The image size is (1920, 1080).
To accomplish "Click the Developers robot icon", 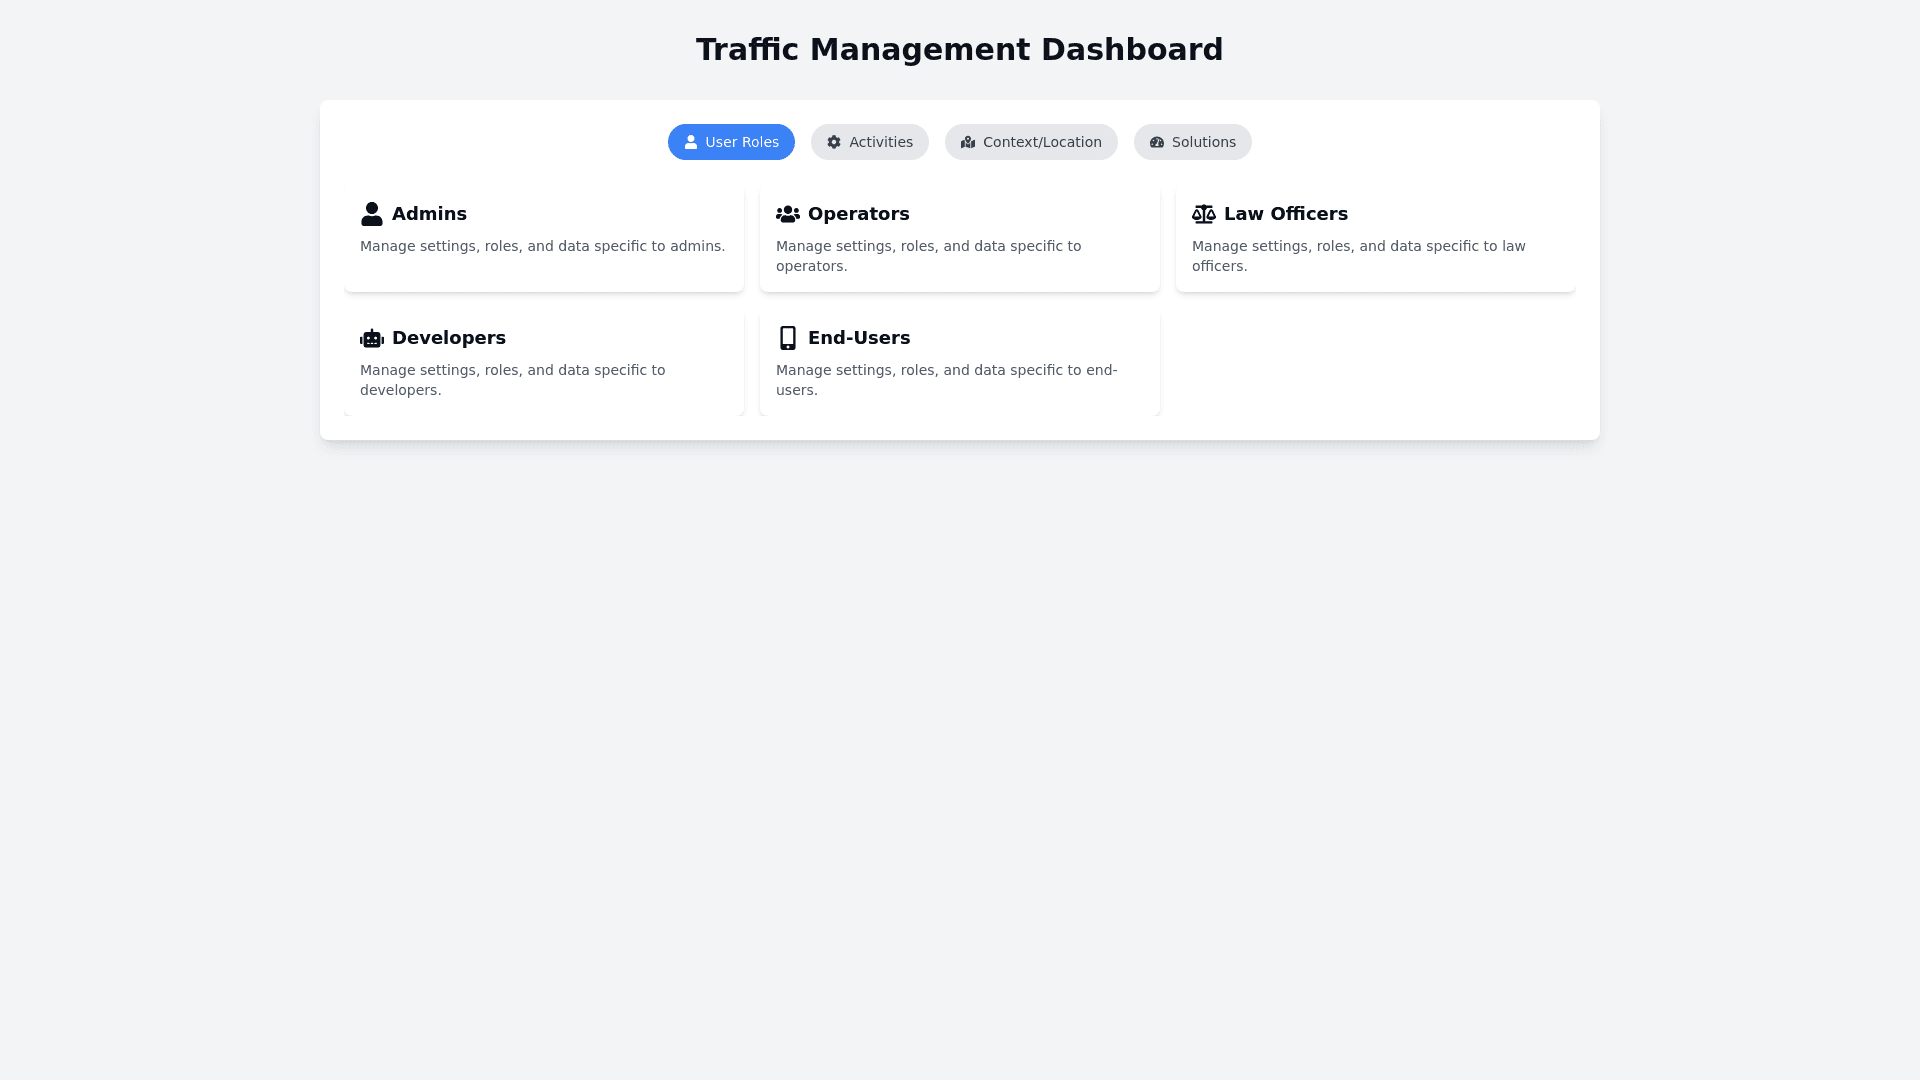I will (x=372, y=338).
